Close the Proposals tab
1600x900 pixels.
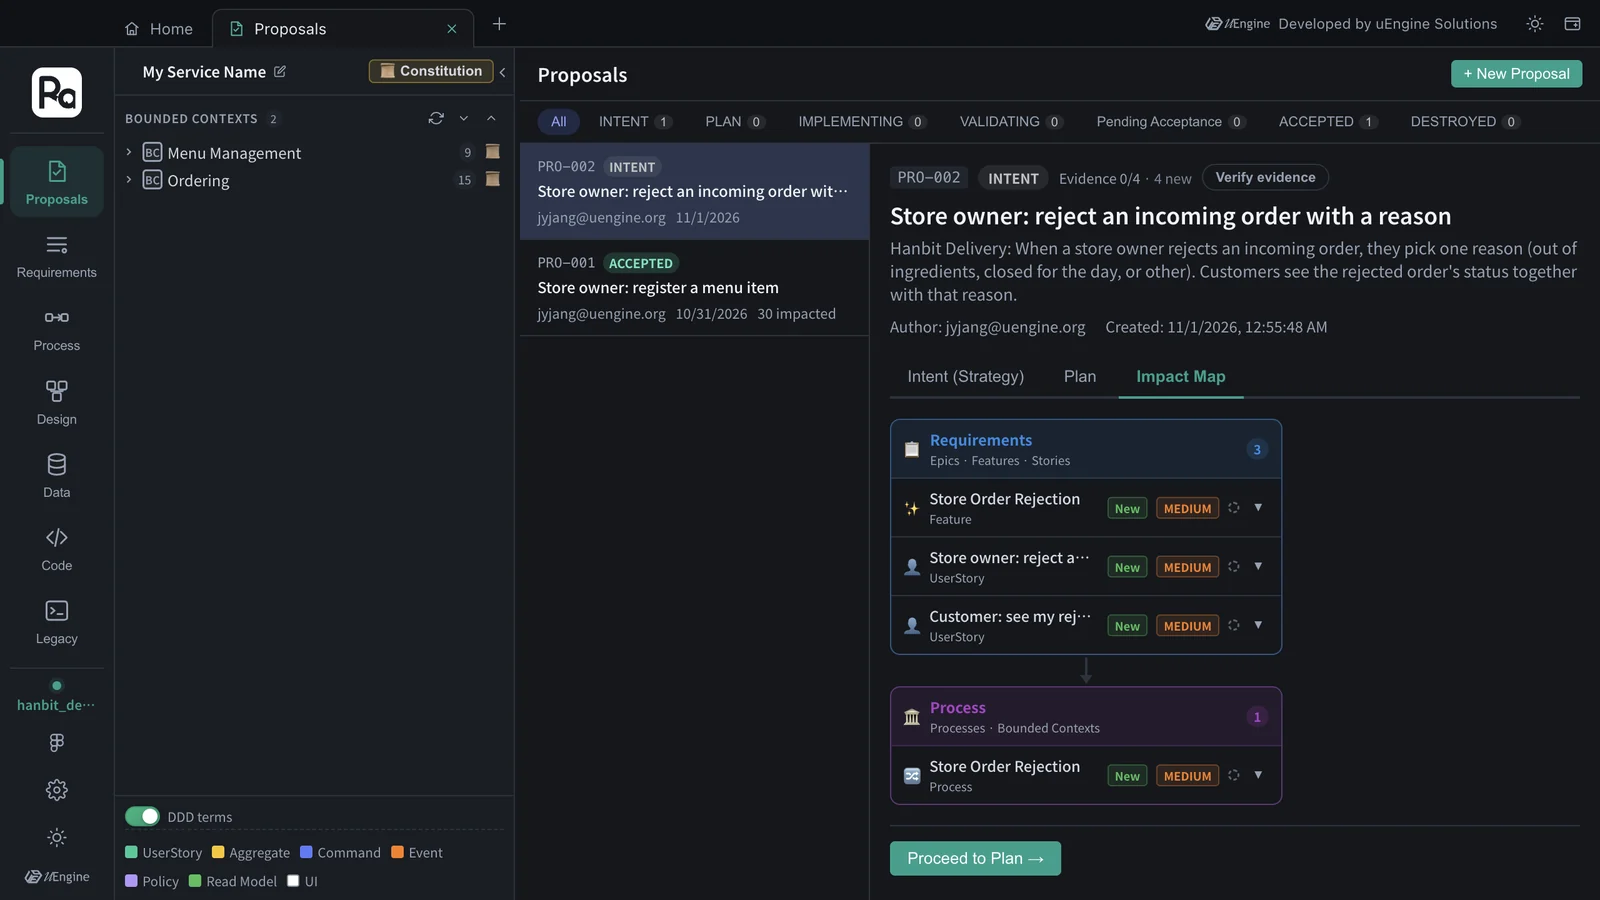(452, 29)
